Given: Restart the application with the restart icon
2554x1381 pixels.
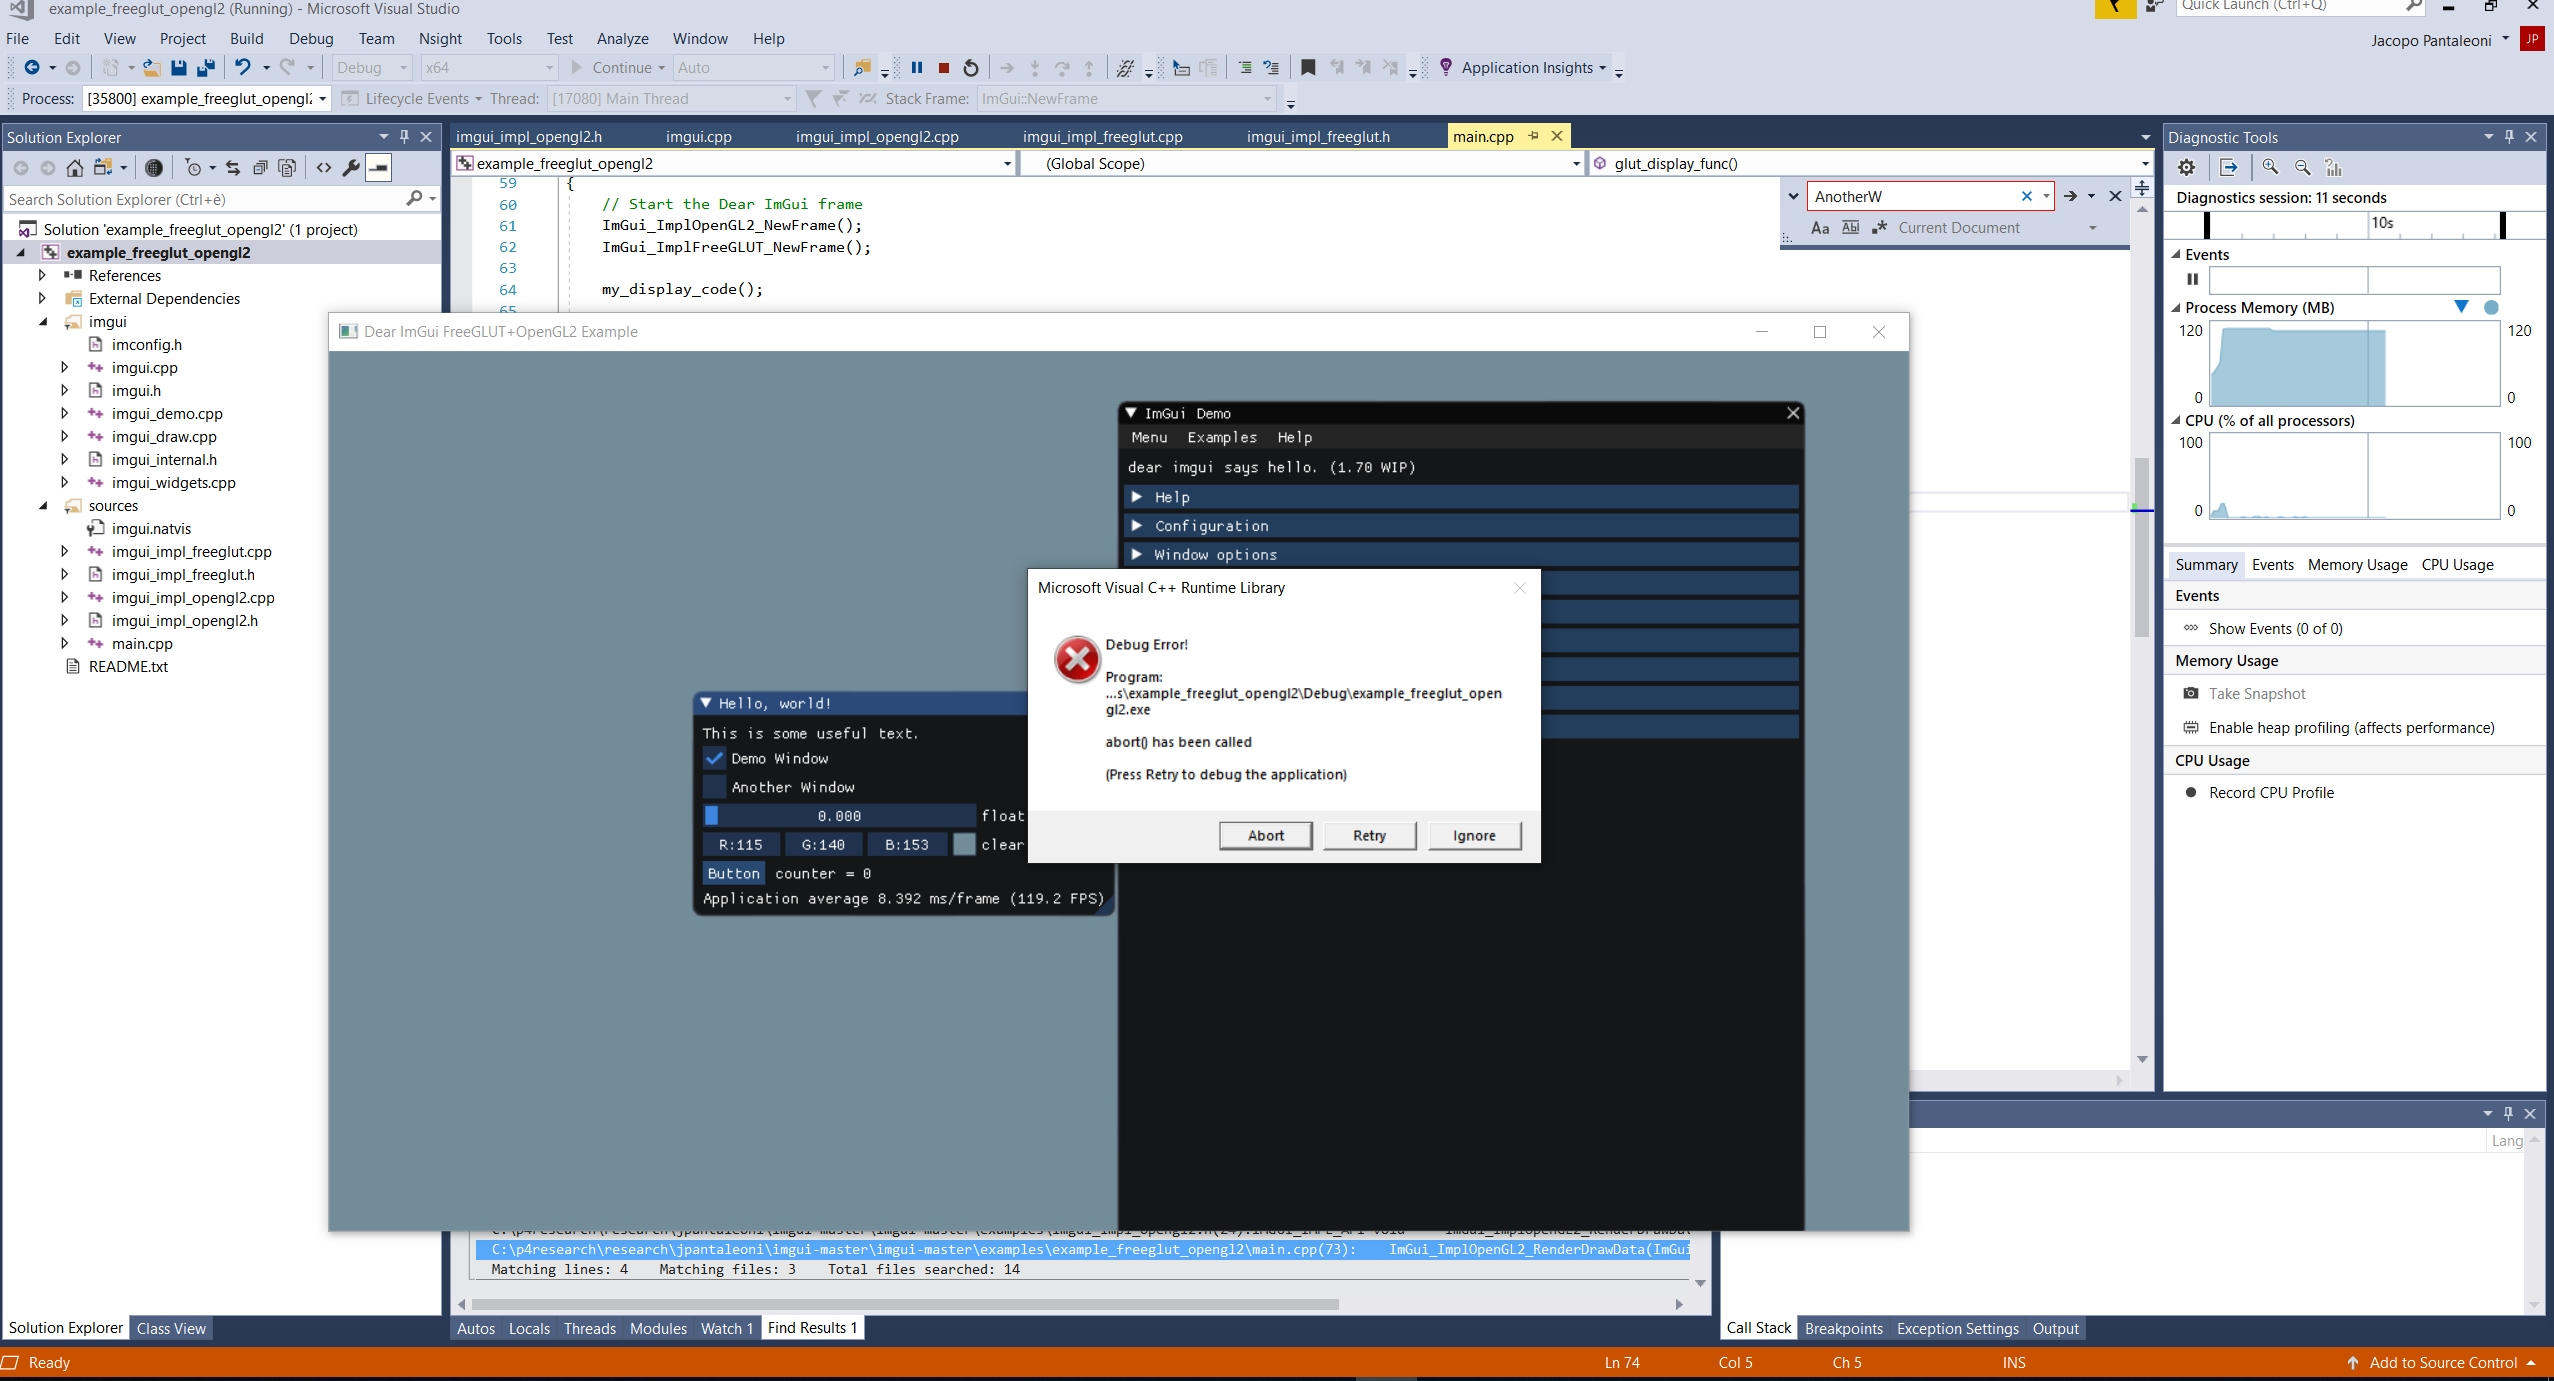Looking at the screenshot, I should pos(970,68).
